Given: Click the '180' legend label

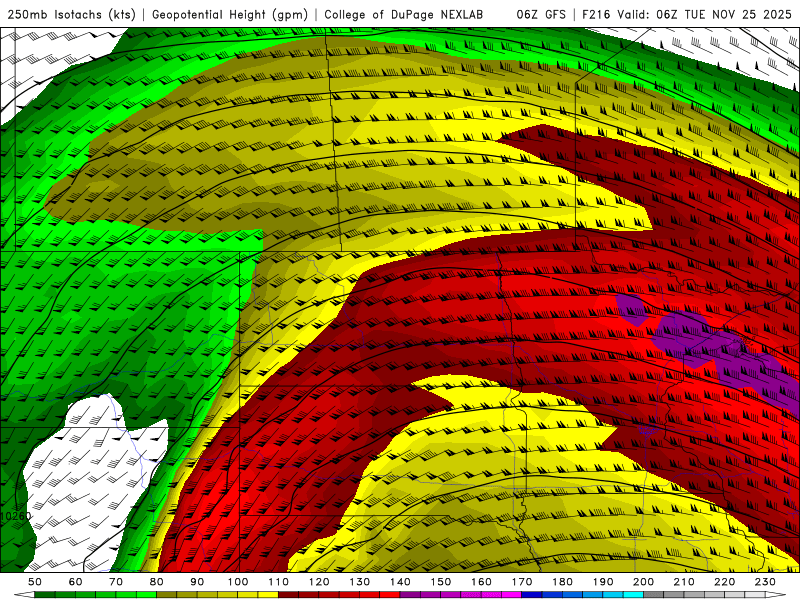Looking at the screenshot, I should (562, 582).
